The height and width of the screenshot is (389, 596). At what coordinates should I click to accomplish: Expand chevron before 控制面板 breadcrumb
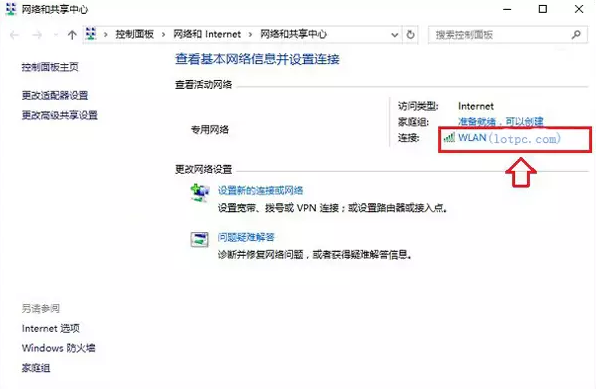click(106, 35)
